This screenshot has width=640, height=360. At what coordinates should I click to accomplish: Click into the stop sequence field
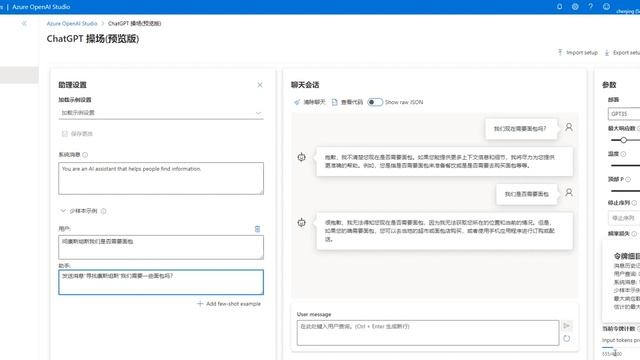coord(624,218)
